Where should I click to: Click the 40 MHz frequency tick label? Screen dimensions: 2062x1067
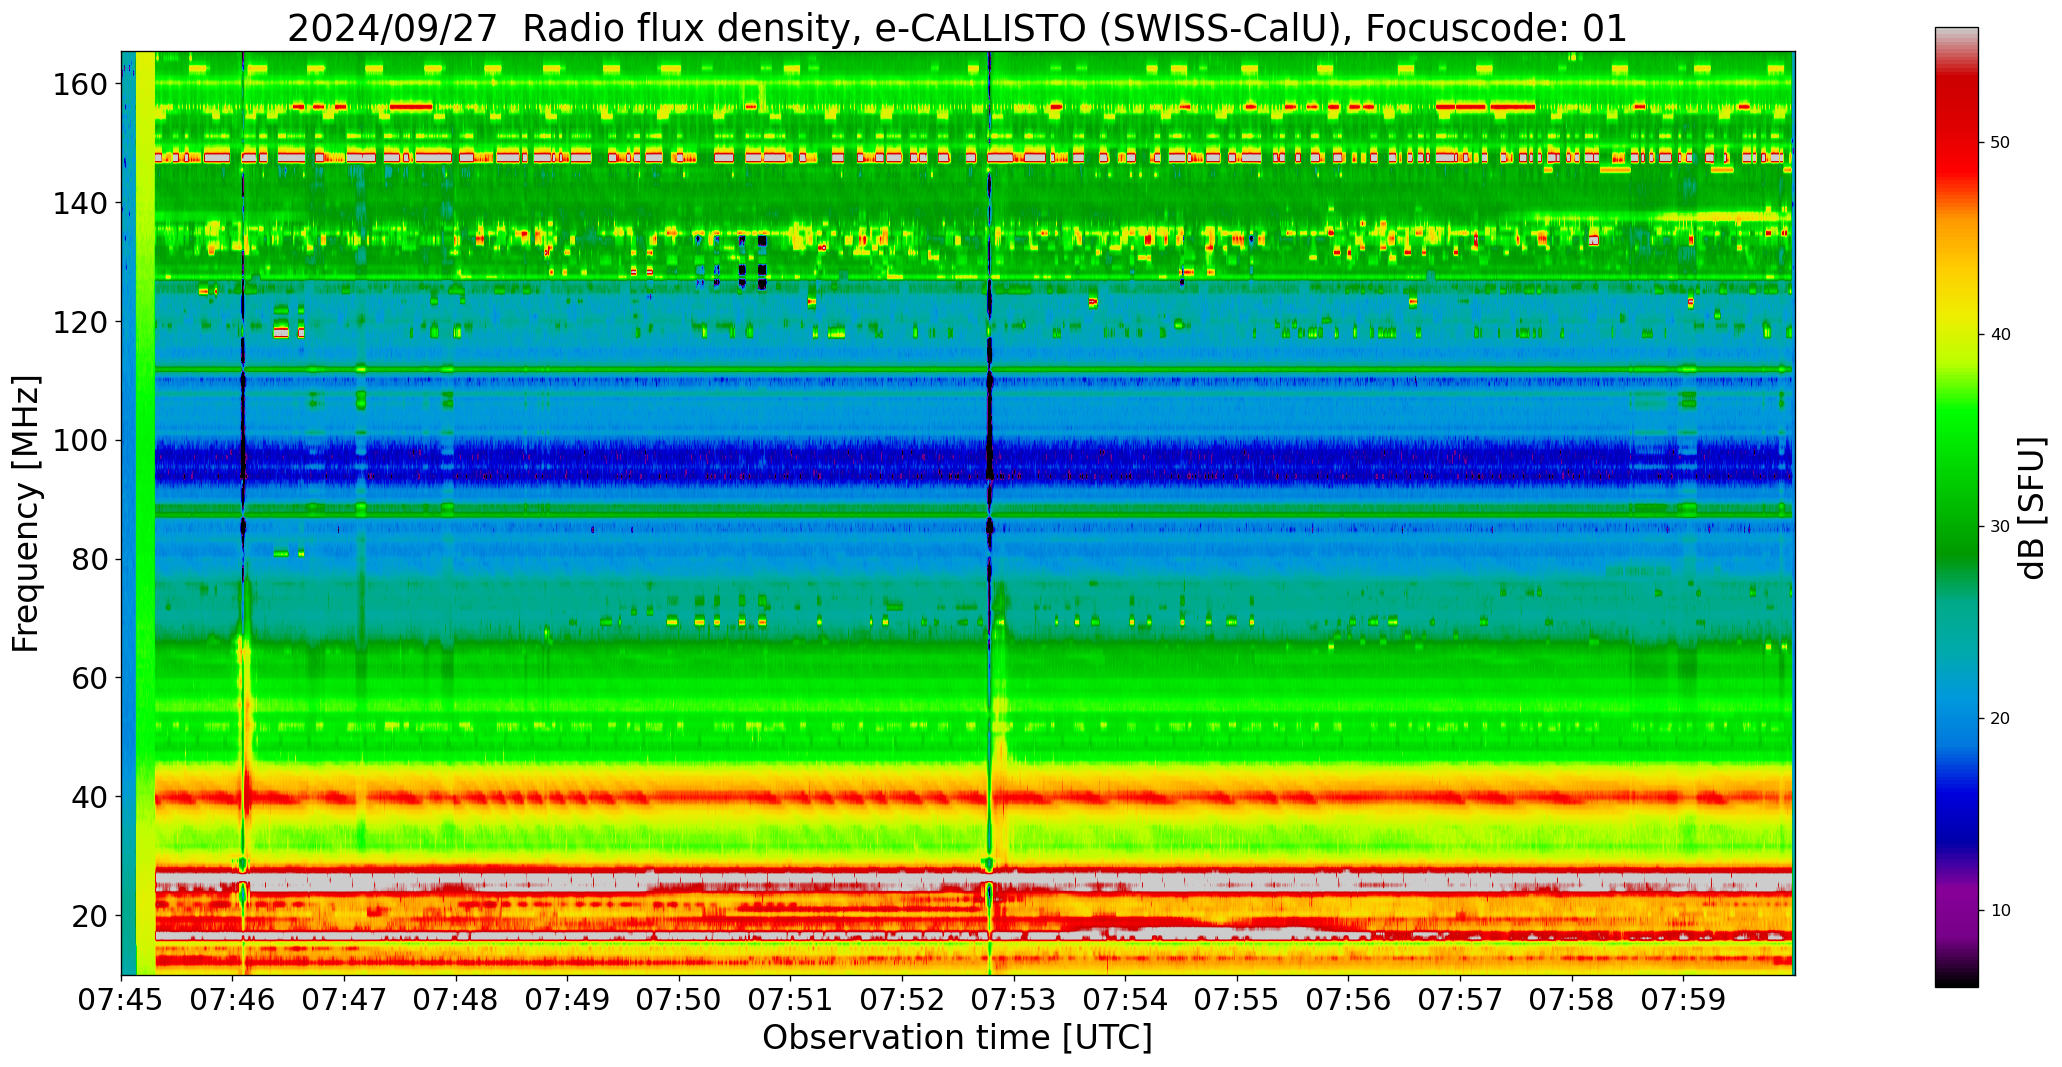[x=89, y=797]
